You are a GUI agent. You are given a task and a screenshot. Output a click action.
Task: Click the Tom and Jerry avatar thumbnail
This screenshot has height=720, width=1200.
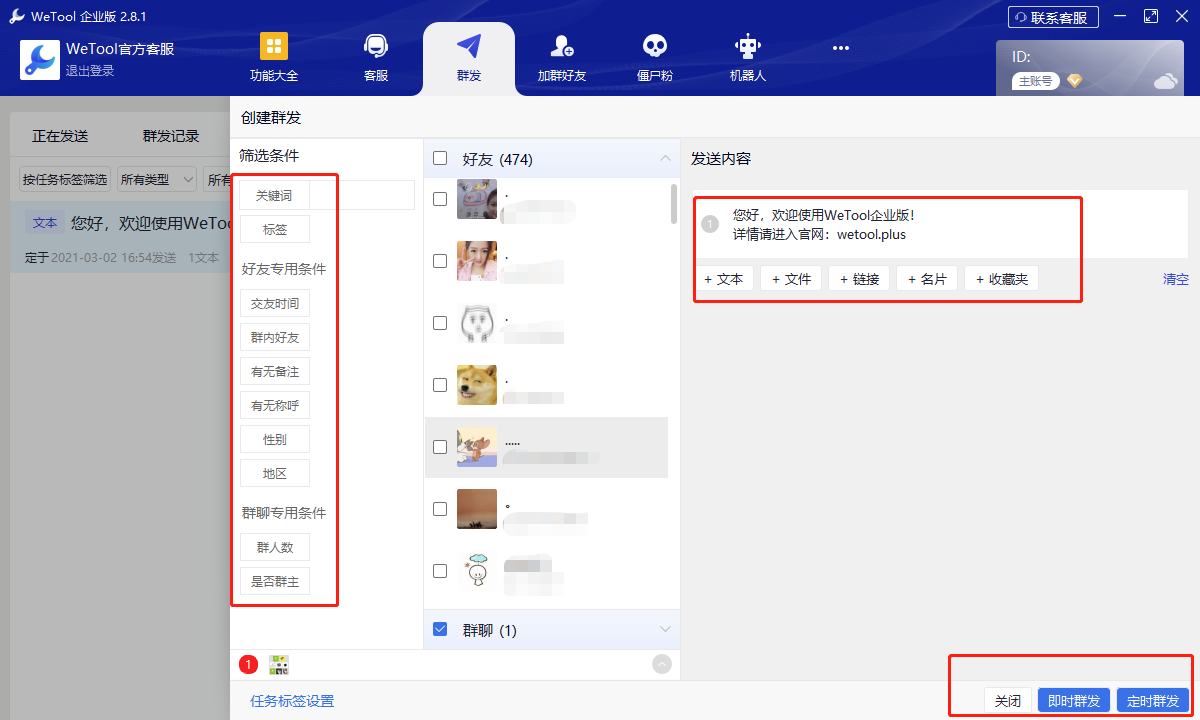(477, 446)
